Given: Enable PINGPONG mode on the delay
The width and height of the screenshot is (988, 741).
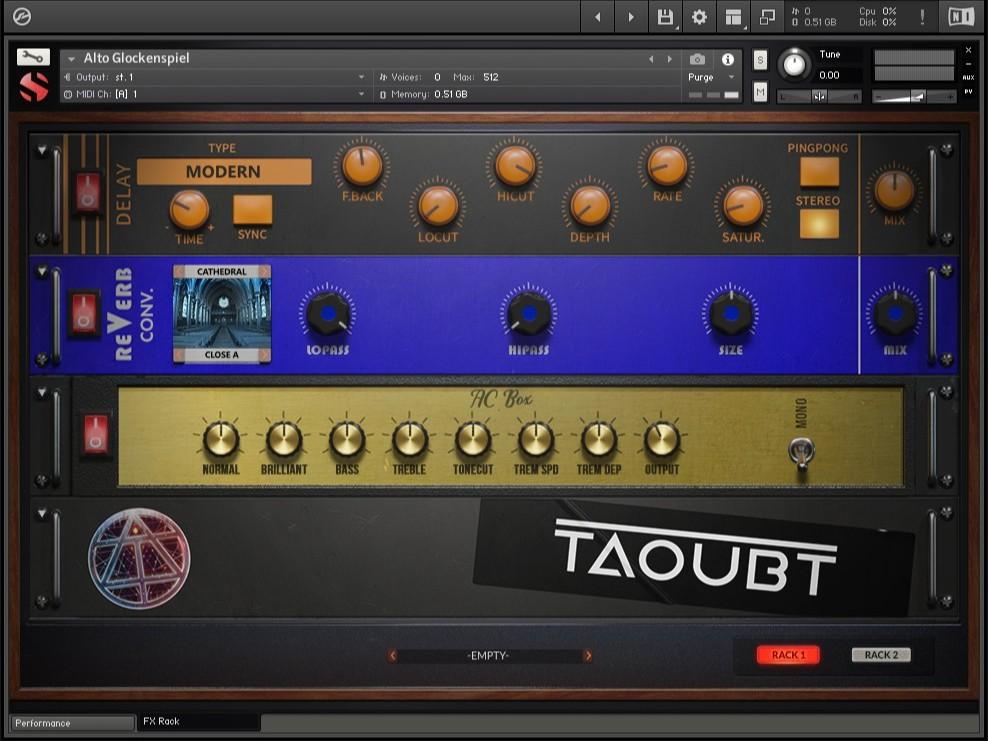Looking at the screenshot, I should [x=819, y=172].
